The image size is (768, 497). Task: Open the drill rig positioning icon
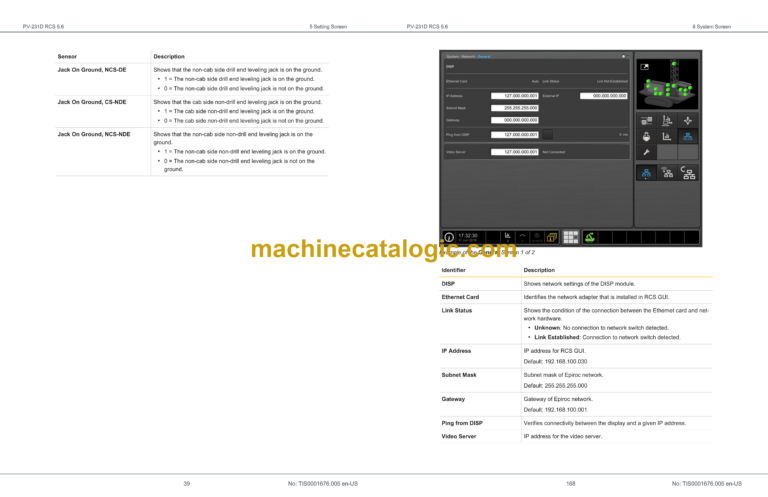(x=667, y=120)
